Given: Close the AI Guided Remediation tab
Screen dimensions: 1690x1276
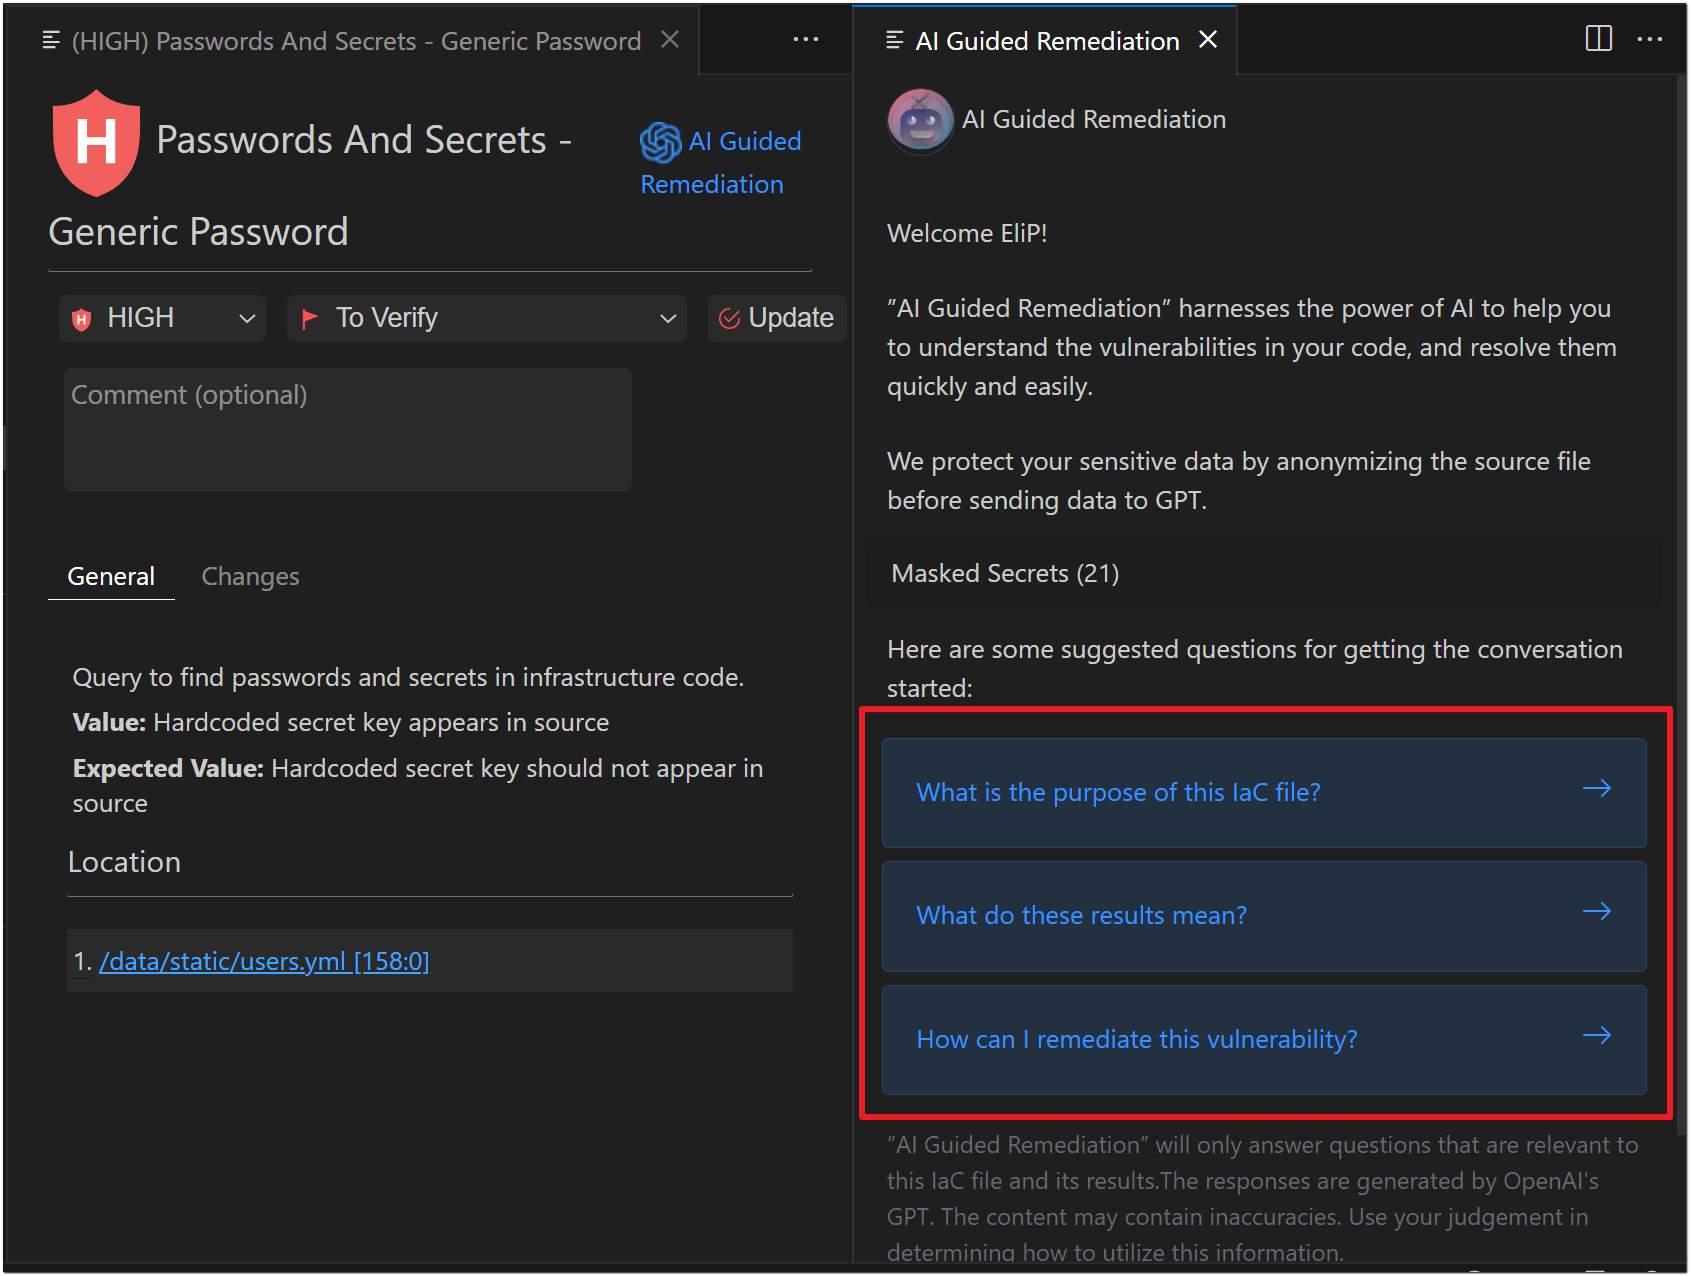Looking at the screenshot, I should tap(1208, 40).
